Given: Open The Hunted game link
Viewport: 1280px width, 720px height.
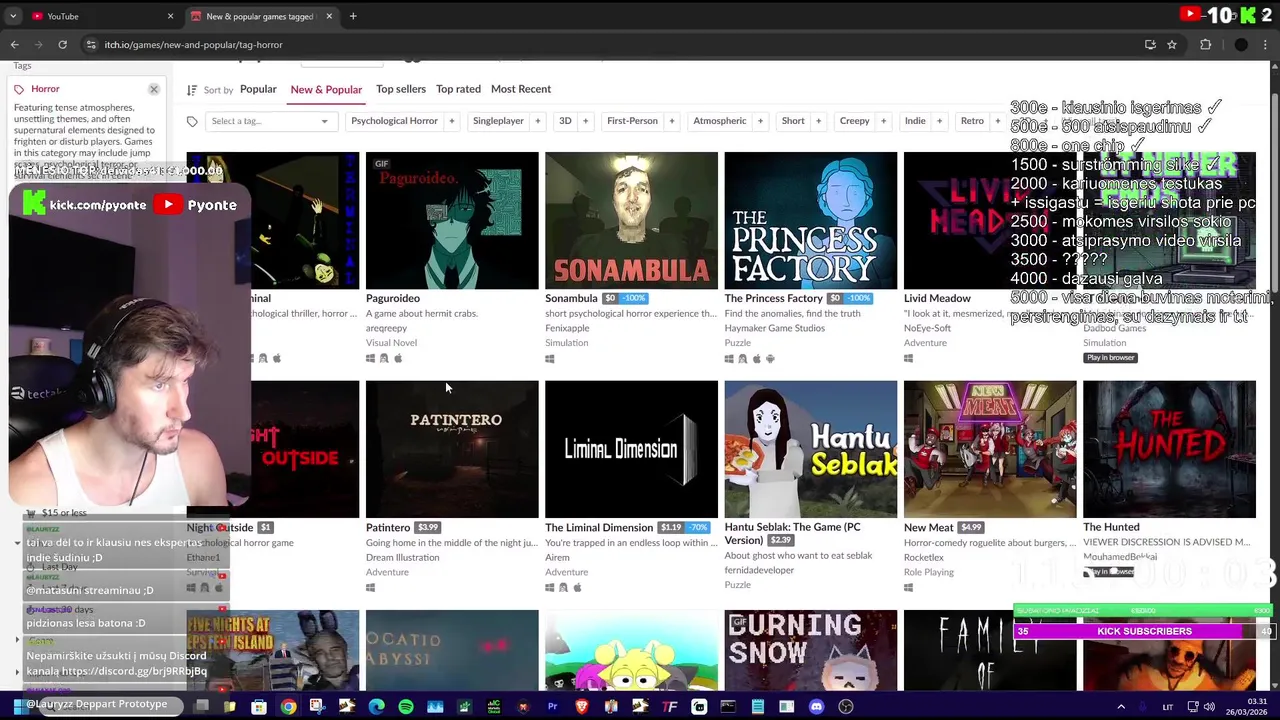Looking at the screenshot, I should point(1111,527).
